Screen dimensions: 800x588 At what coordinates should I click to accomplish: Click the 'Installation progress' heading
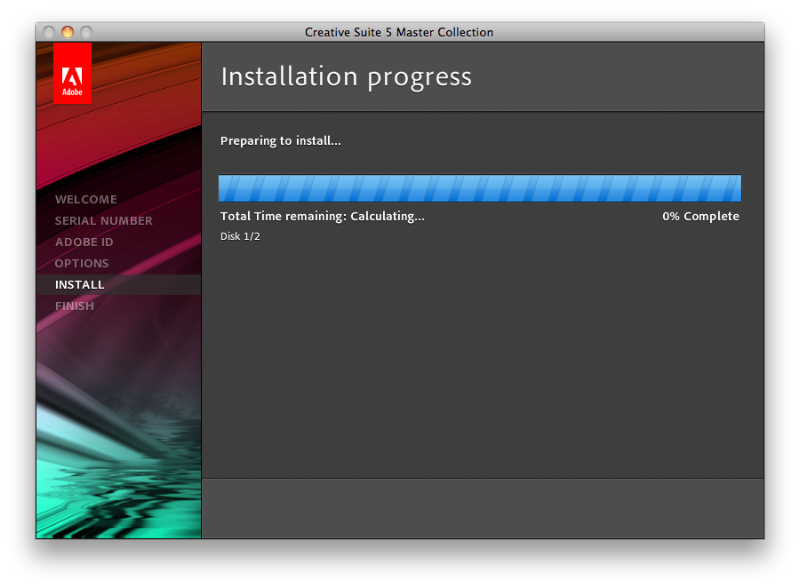click(x=346, y=77)
